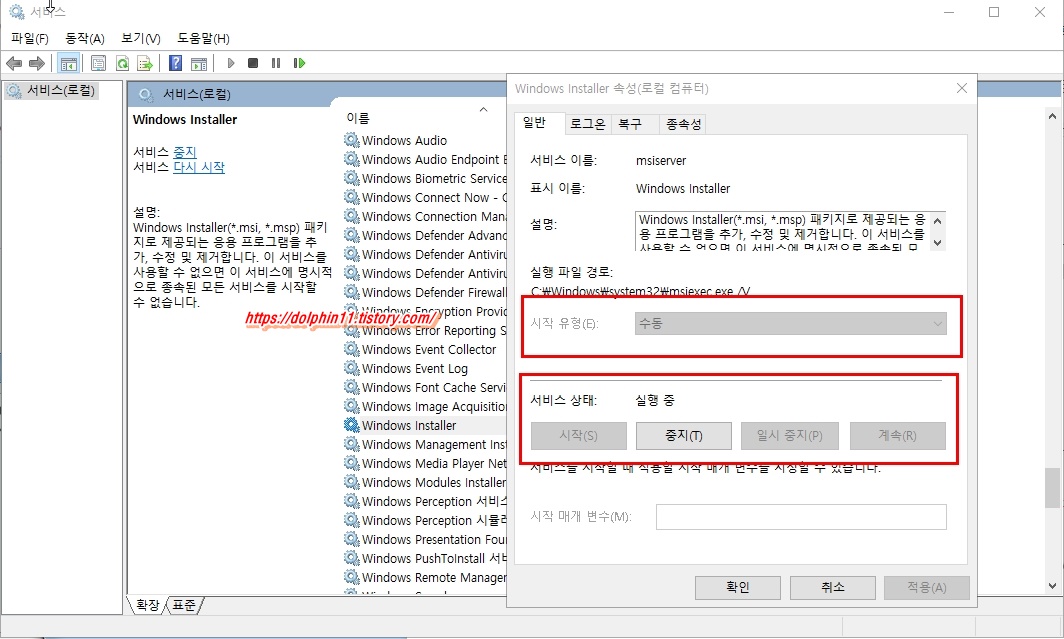Screen dimensions: 1064x639
Task: Open the 보기(V) menu
Action: (x=140, y=38)
